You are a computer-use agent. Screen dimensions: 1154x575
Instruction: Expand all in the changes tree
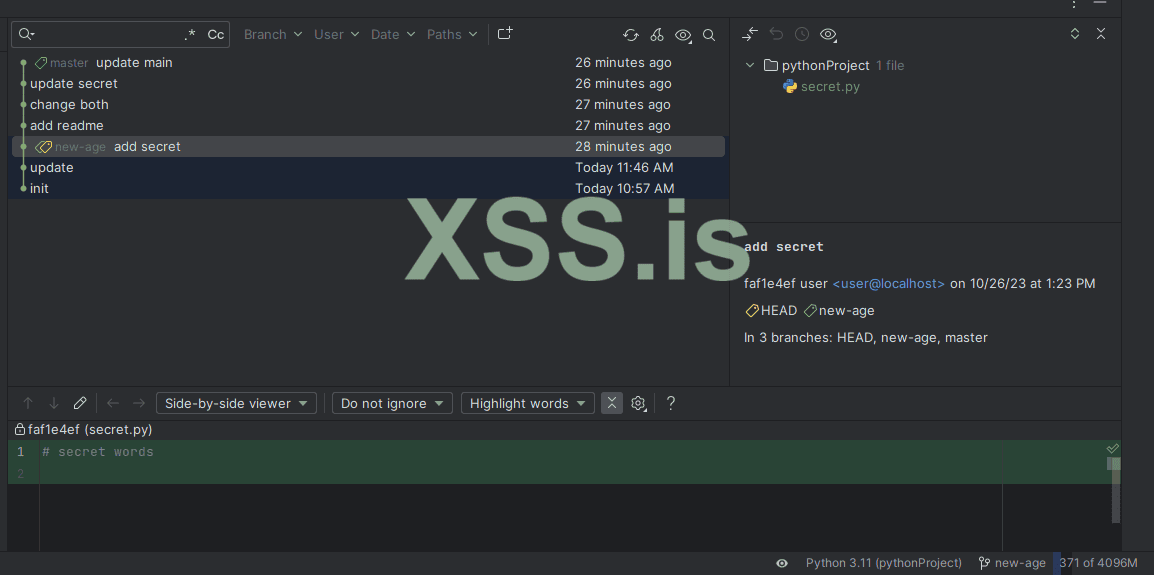tap(1075, 34)
